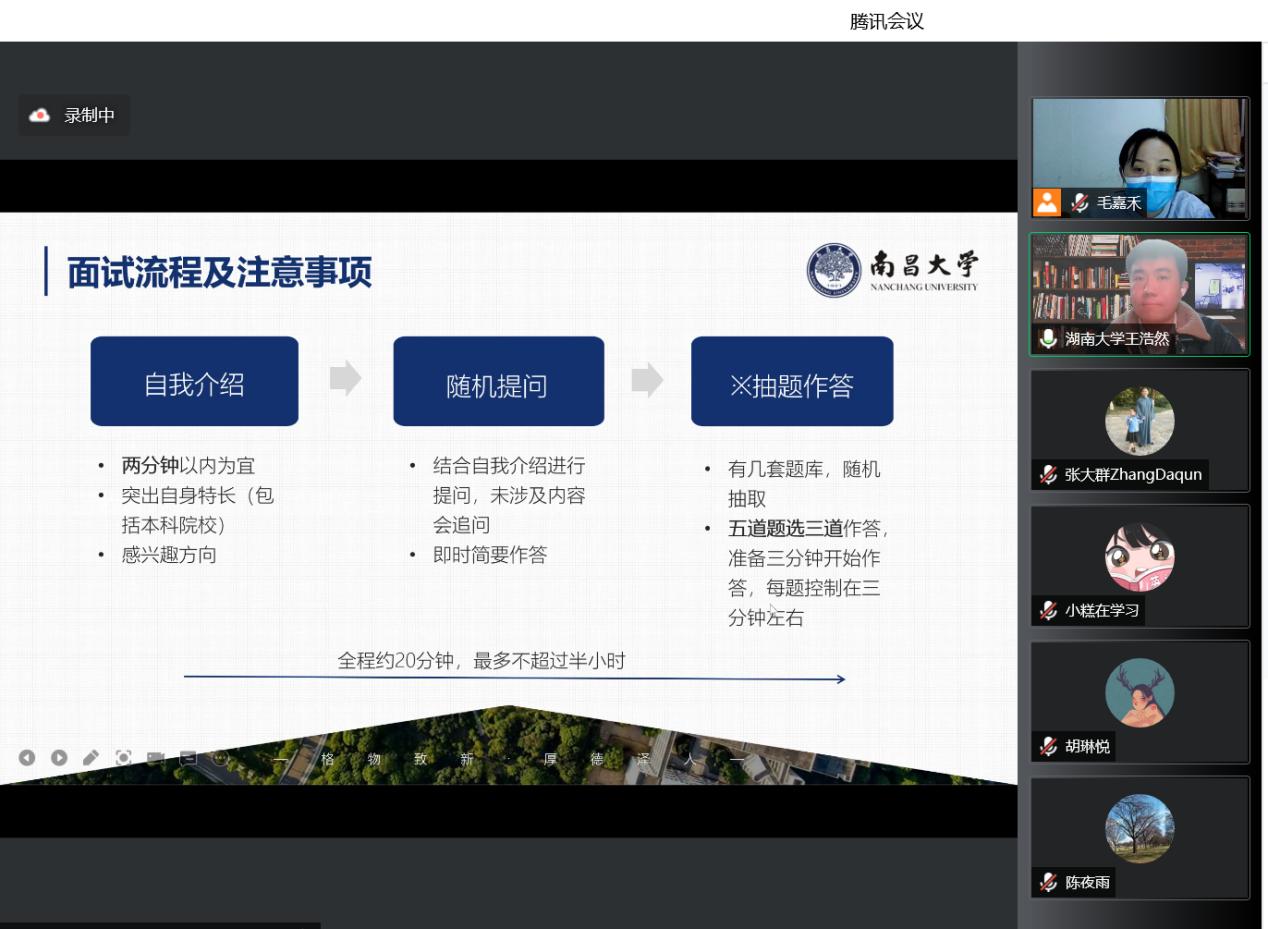1268x929 pixels.
Task: Select 毛嘉禾's video thumbnail
Action: (x=1139, y=150)
